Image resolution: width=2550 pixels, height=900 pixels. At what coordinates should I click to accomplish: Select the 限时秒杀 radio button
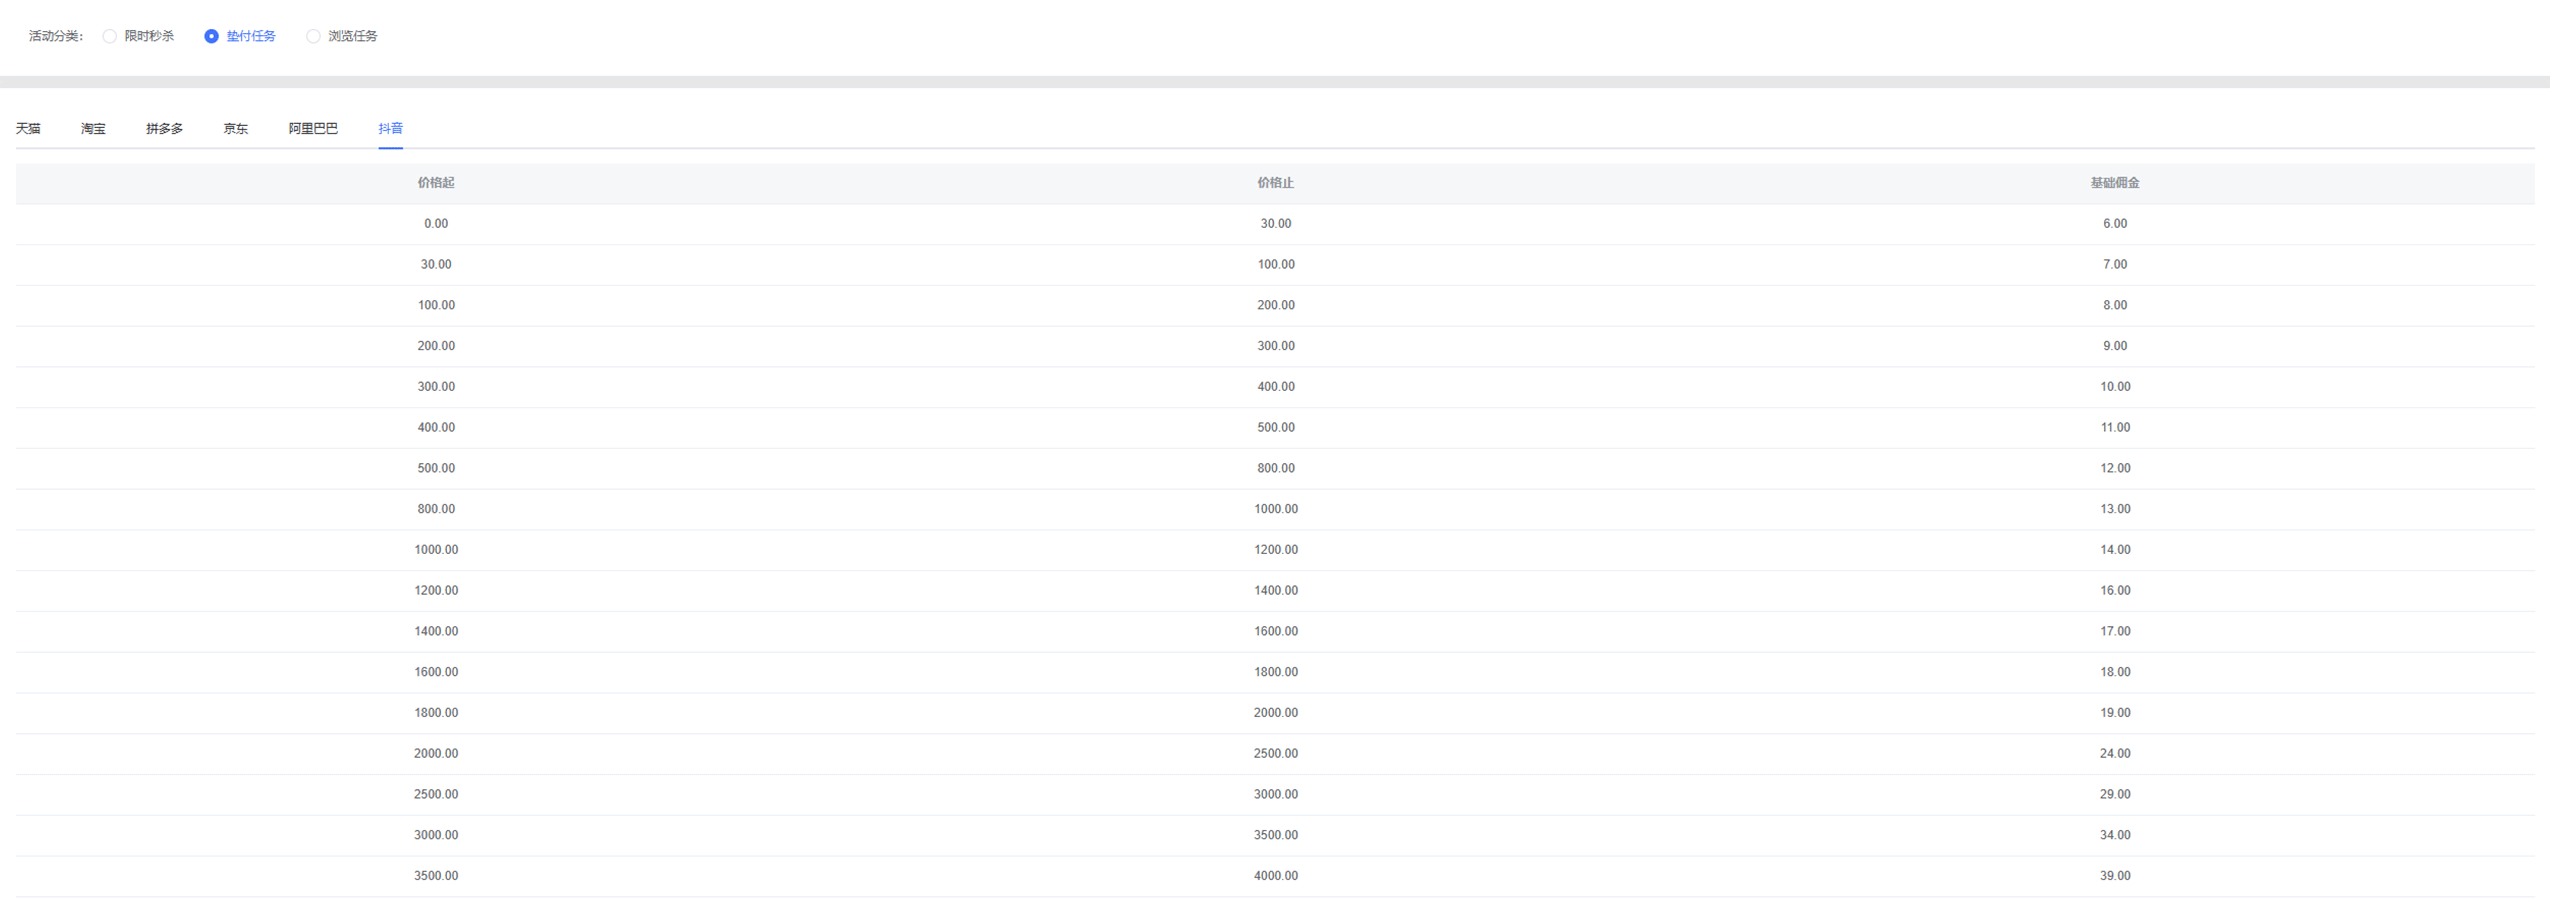110,36
